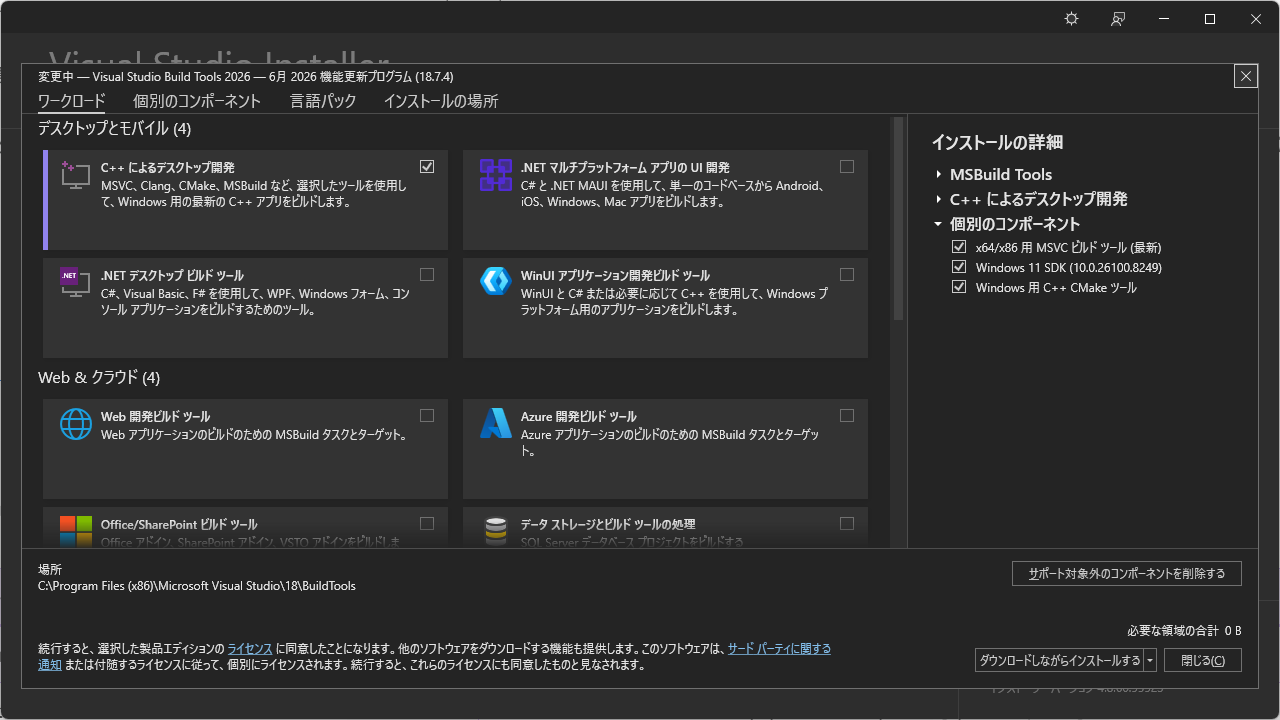Check the .NET デスクトップ ビルド ツール workload
Screen dimensions: 1280x720
(x=427, y=274)
